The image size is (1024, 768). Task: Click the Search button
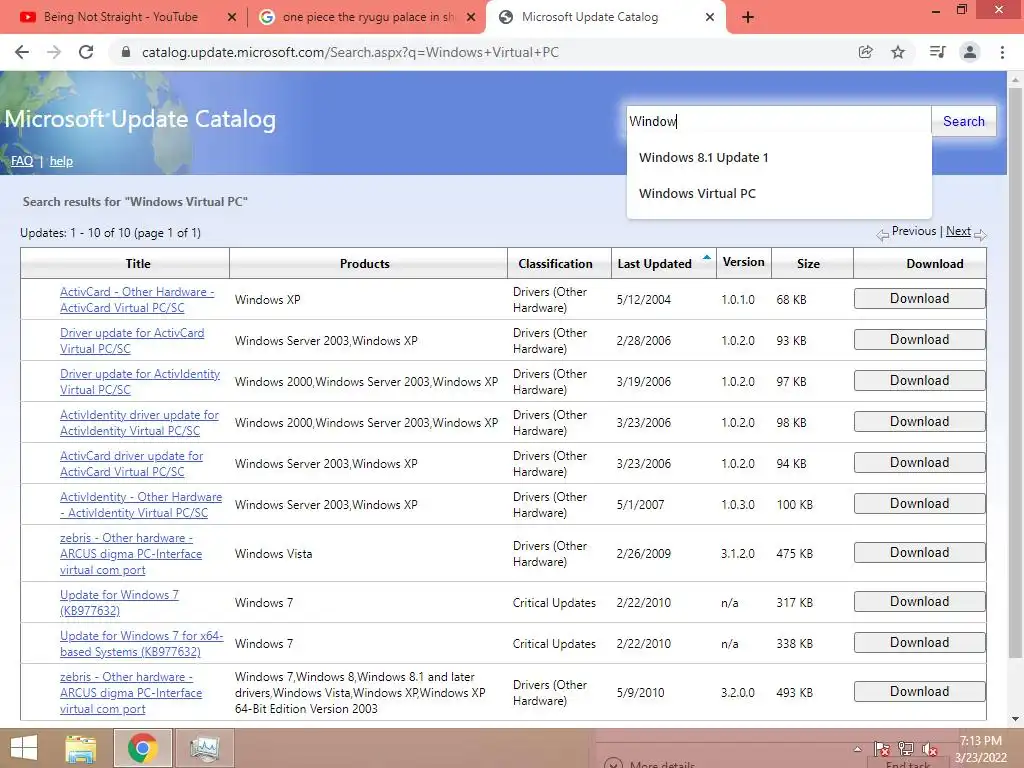[x=963, y=121]
